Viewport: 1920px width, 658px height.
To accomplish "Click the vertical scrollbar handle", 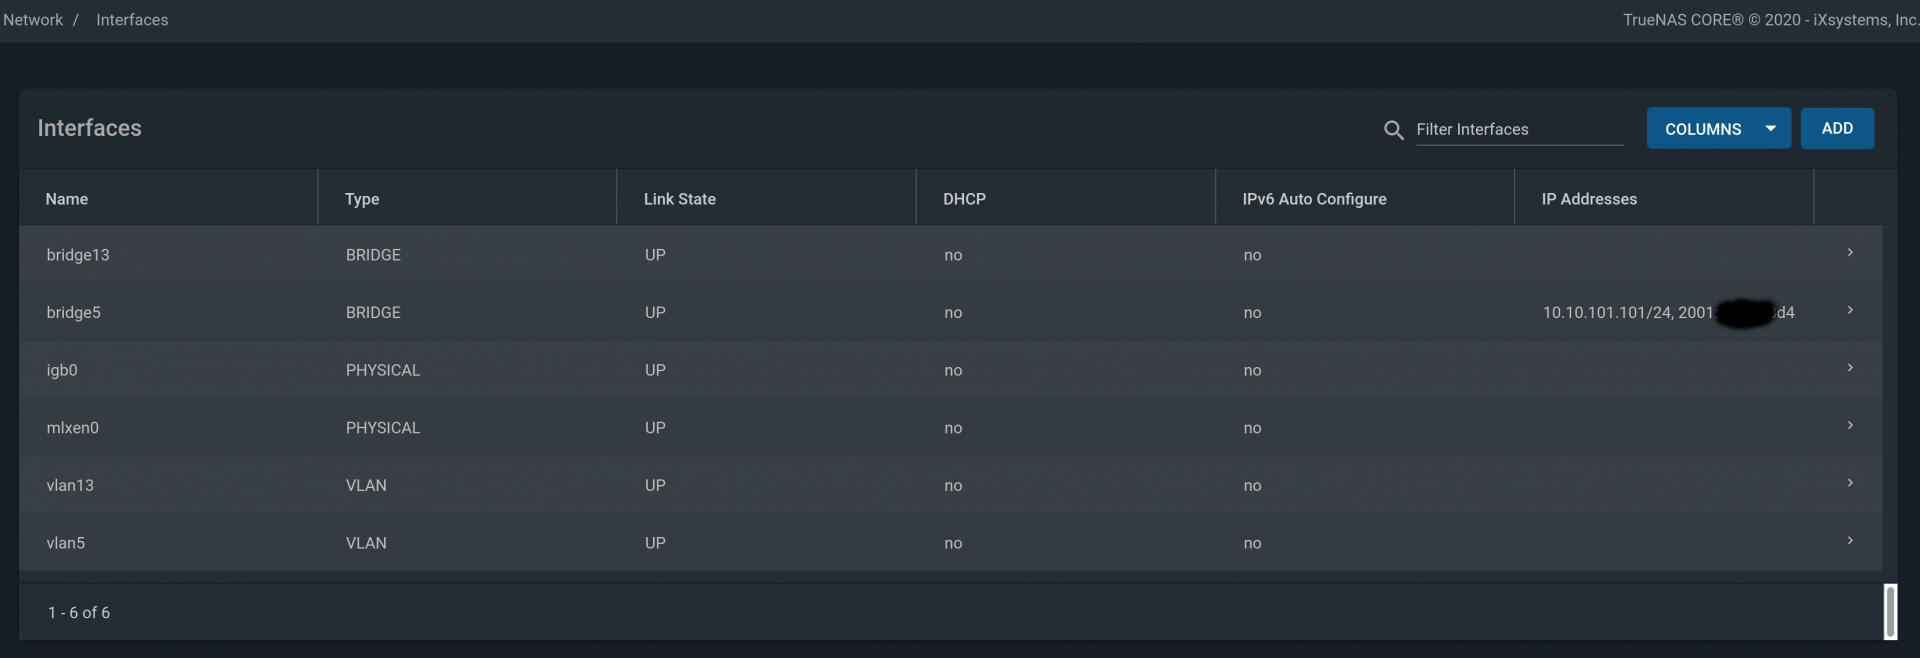I will point(1890,611).
